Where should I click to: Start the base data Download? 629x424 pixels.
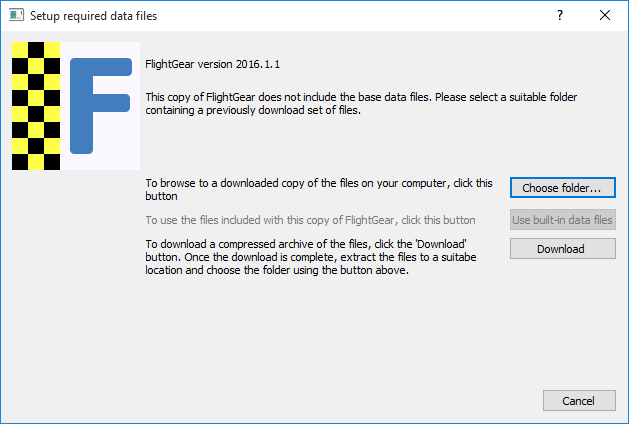tap(562, 249)
